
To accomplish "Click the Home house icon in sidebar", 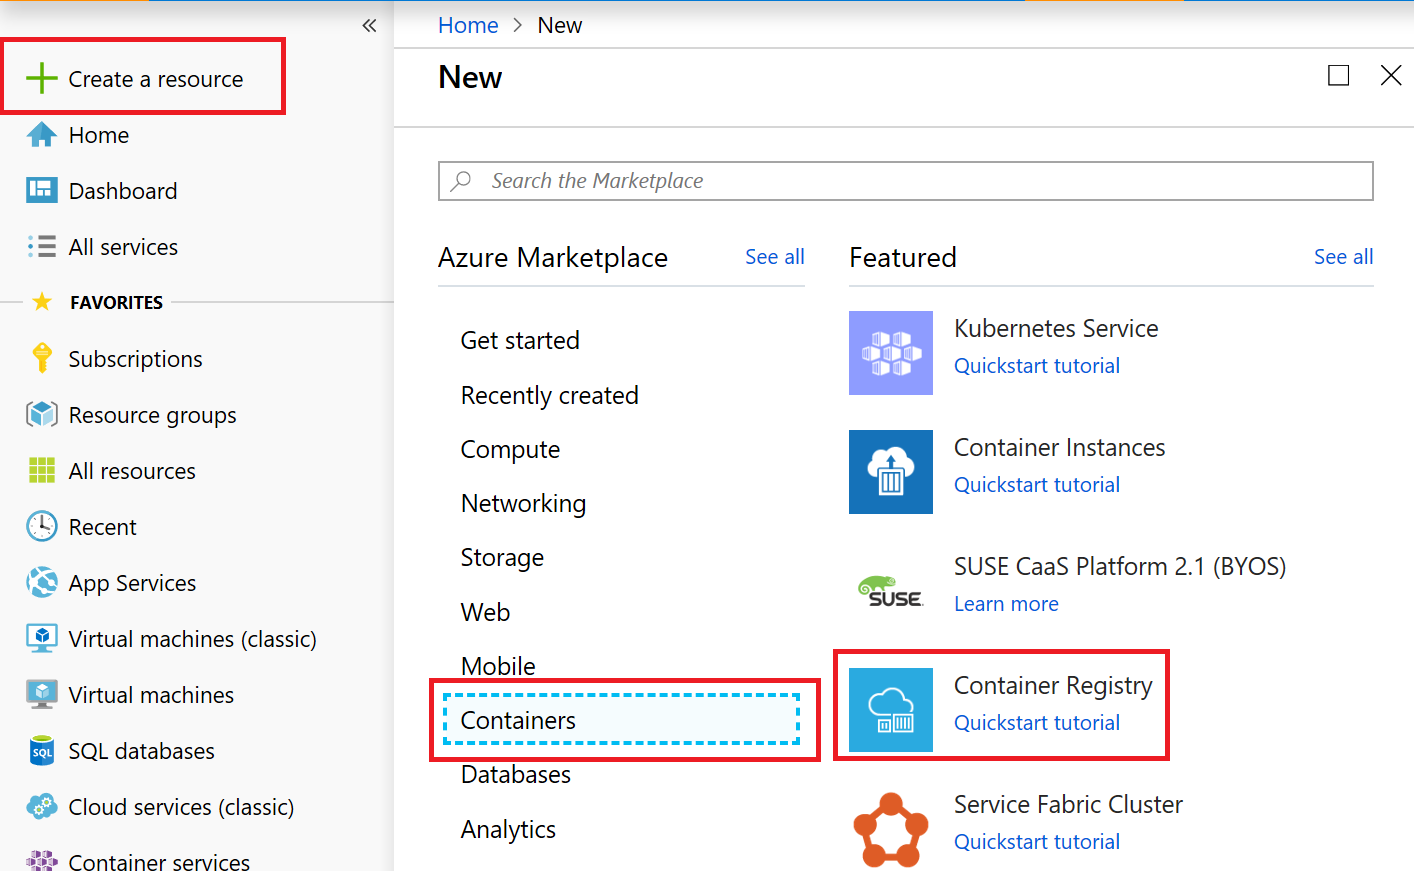I will point(42,135).
